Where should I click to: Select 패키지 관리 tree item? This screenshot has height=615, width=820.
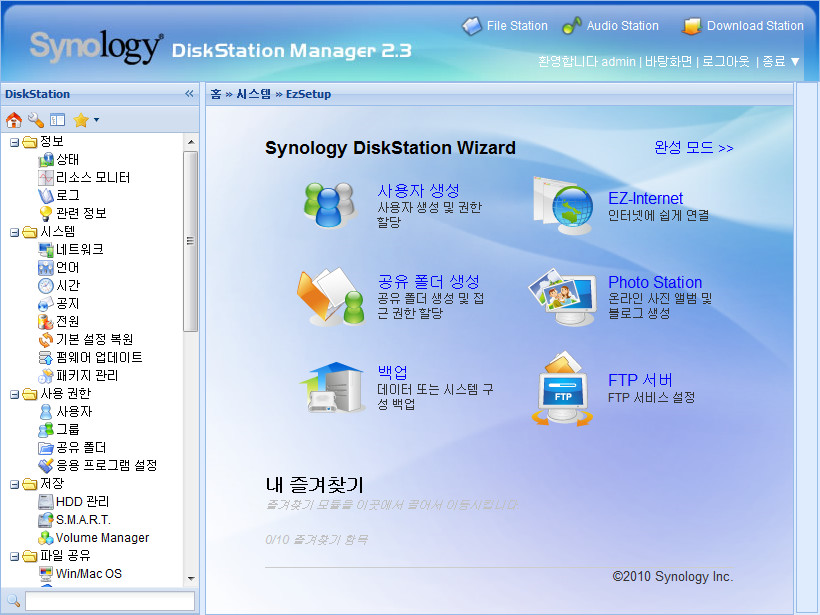click(87, 375)
